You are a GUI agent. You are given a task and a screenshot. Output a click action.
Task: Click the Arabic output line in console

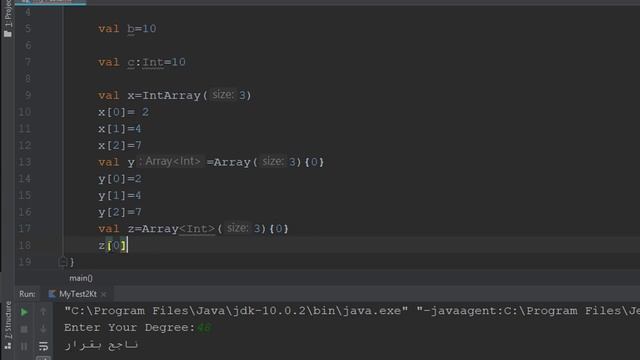coord(101,345)
